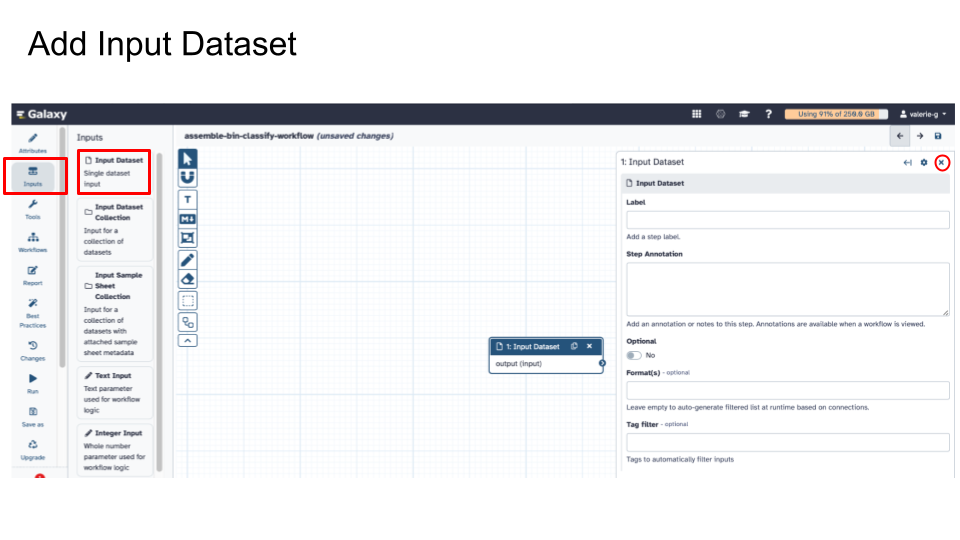The height and width of the screenshot is (540, 960).
Task: Switch to the Workflows sidebar tab
Action: tap(33, 242)
